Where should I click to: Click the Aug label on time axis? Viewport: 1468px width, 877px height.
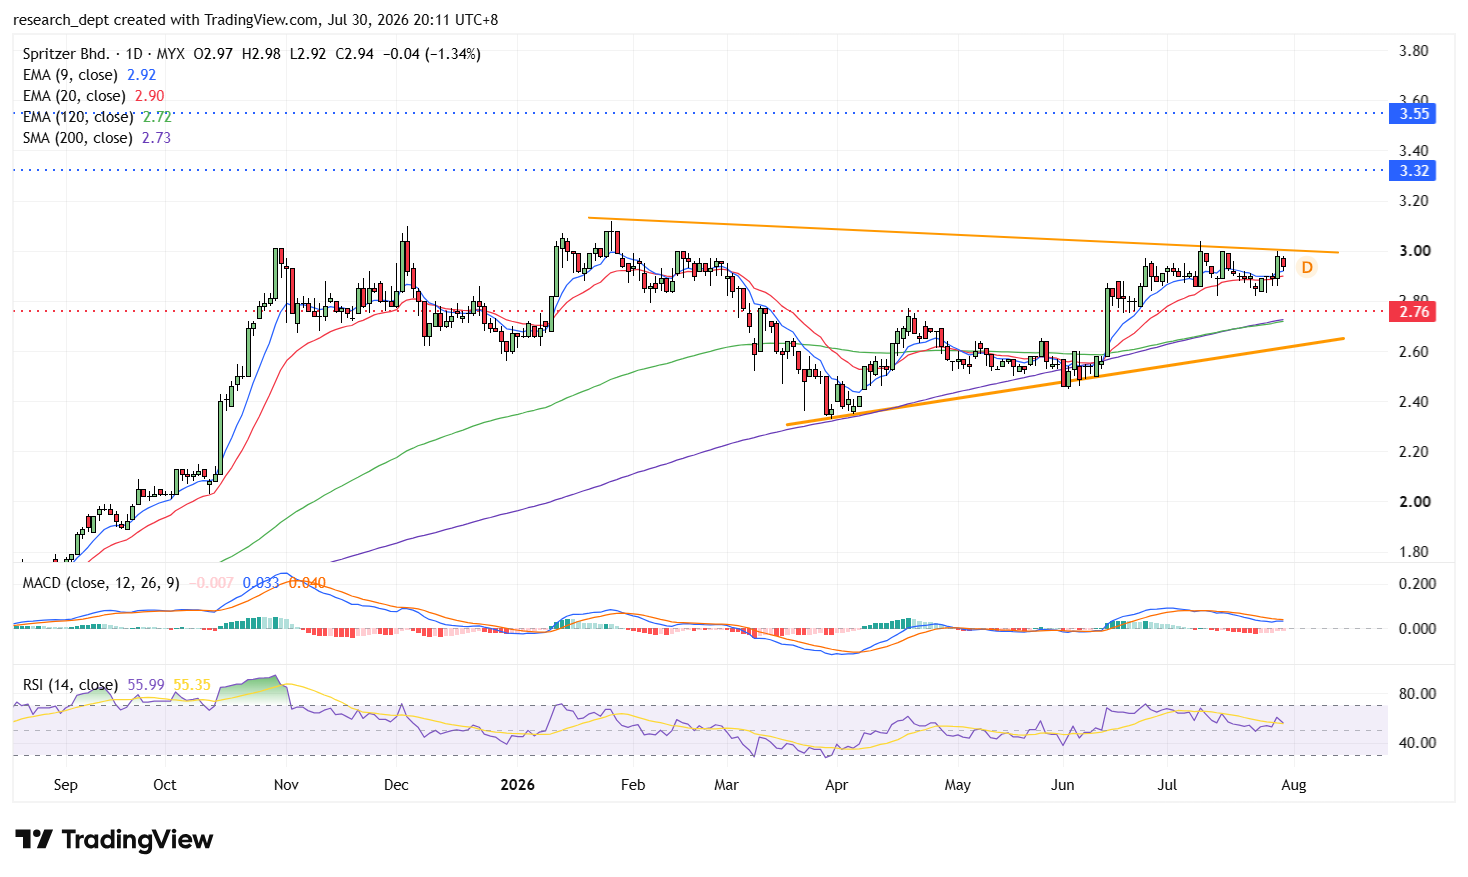click(x=1294, y=785)
